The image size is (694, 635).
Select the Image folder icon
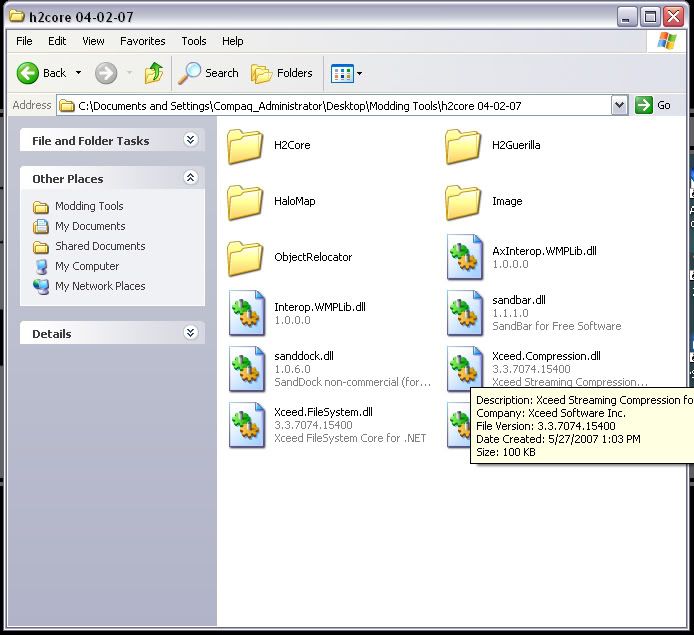463,203
